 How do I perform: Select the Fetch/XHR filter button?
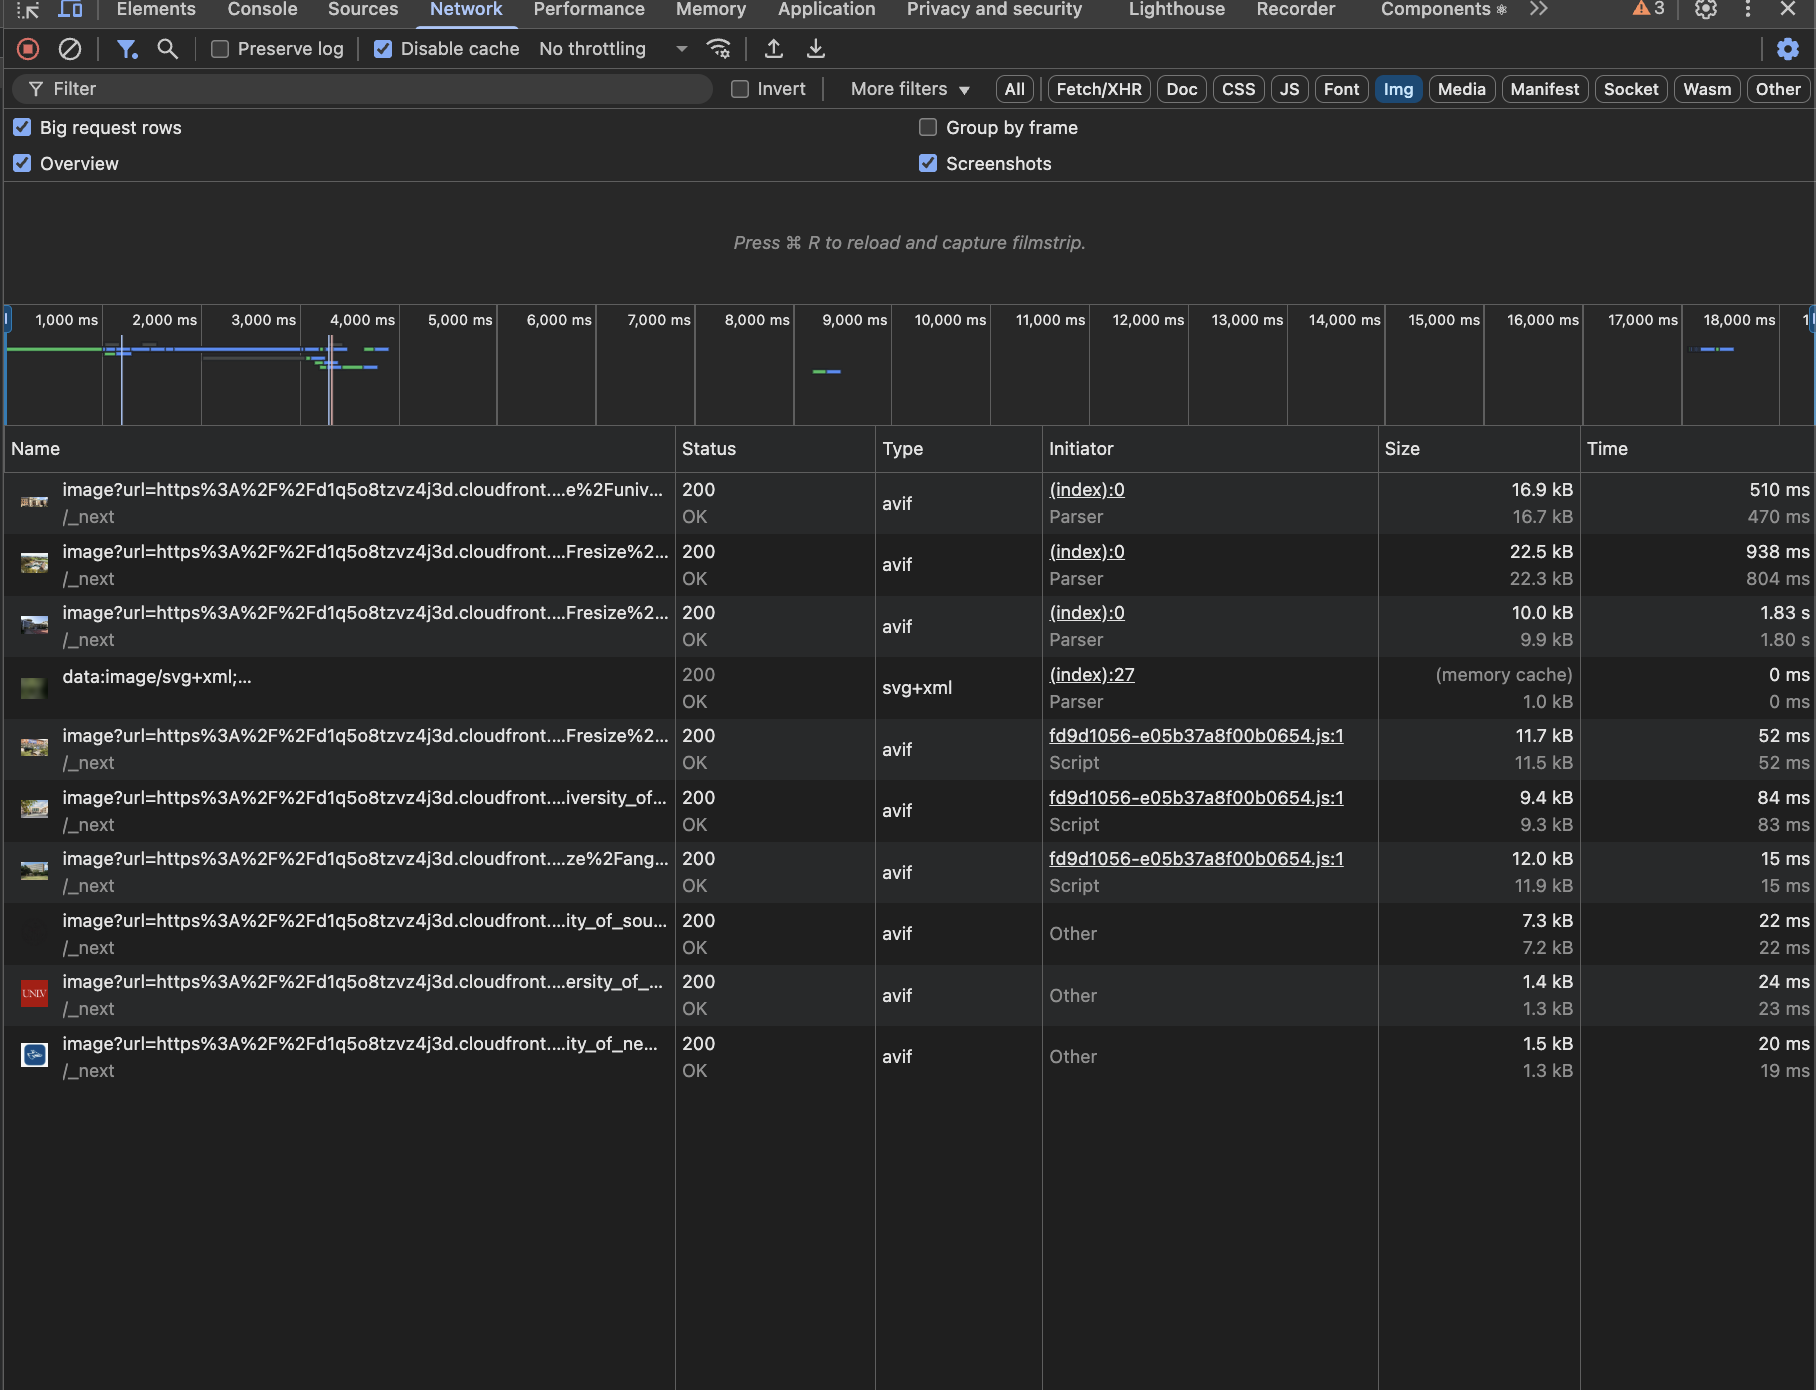tap(1098, 89)
